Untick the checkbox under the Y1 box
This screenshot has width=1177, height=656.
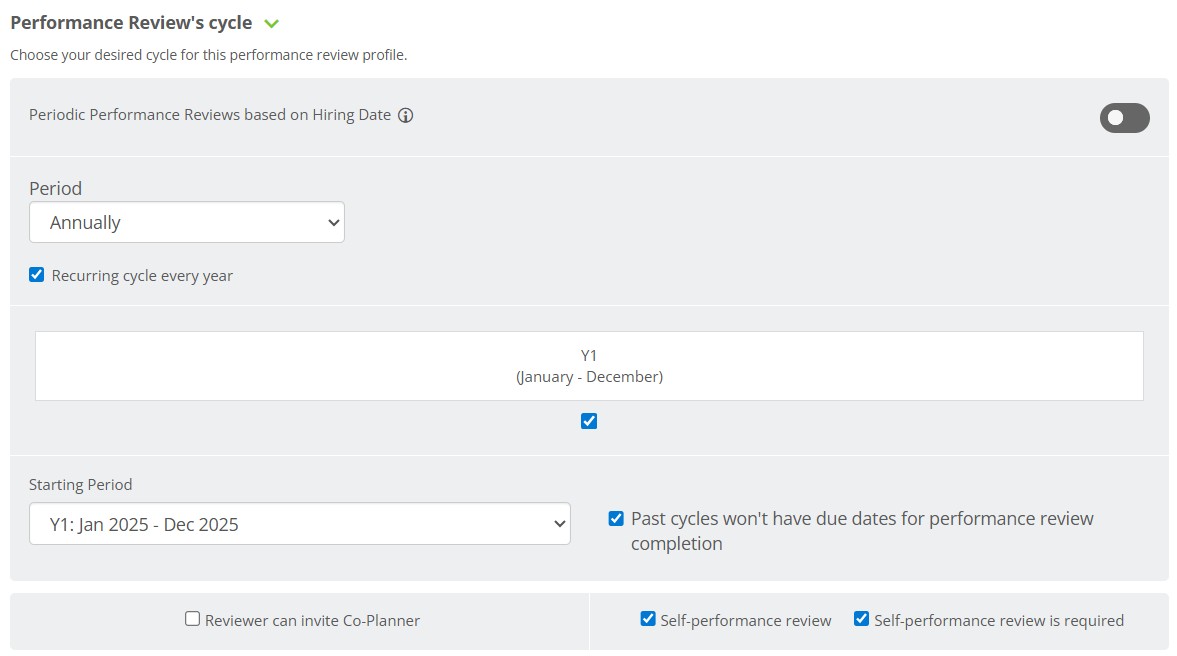(x=589, y=421)
